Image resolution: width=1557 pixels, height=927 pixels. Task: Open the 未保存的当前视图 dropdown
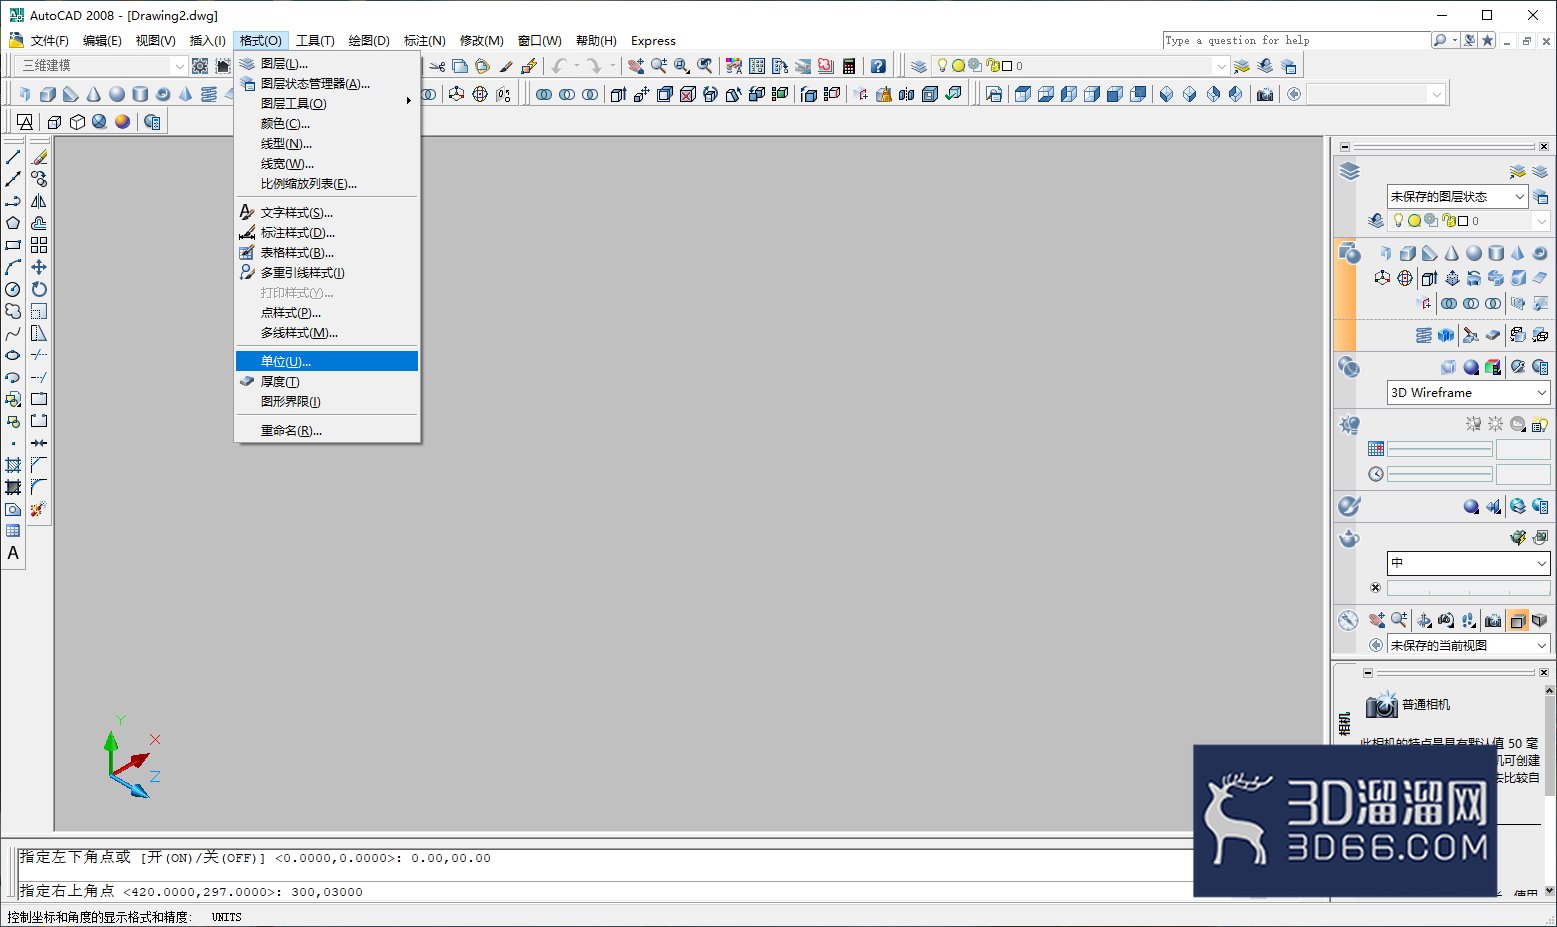pos(1468,645)
